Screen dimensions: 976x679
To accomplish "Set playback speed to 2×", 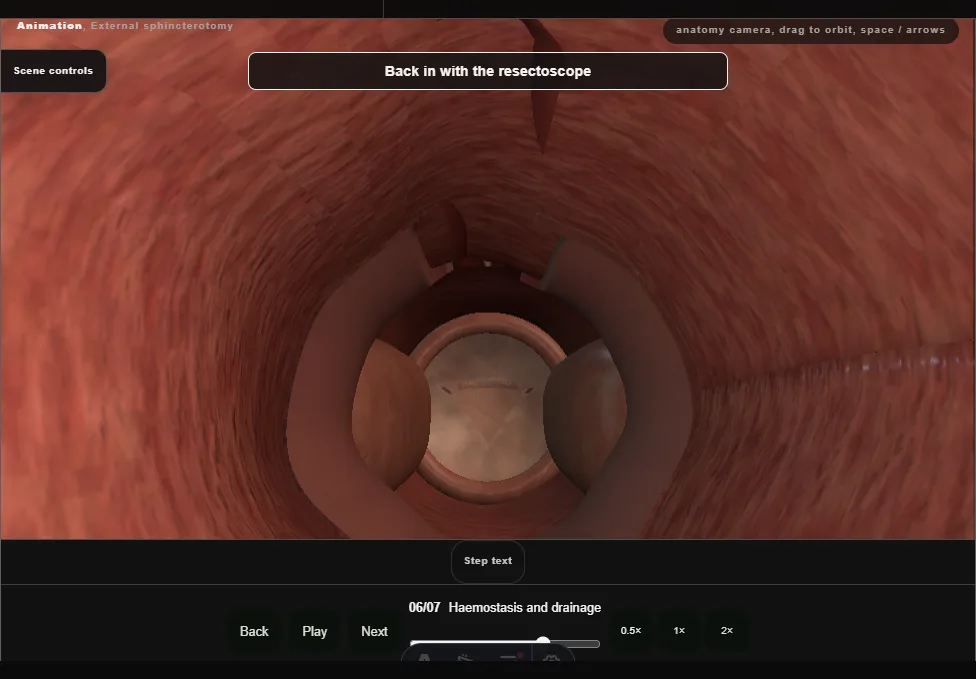I will 726,631.
